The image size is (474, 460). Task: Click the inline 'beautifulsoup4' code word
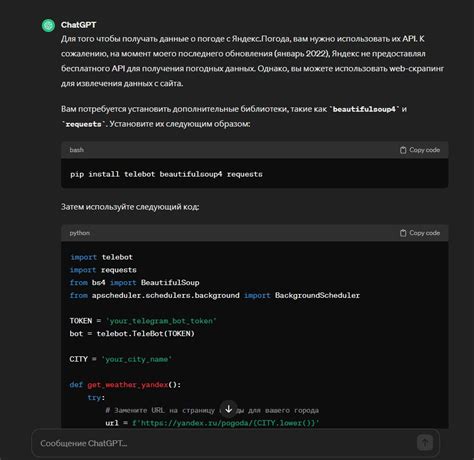tap(364, 109)
